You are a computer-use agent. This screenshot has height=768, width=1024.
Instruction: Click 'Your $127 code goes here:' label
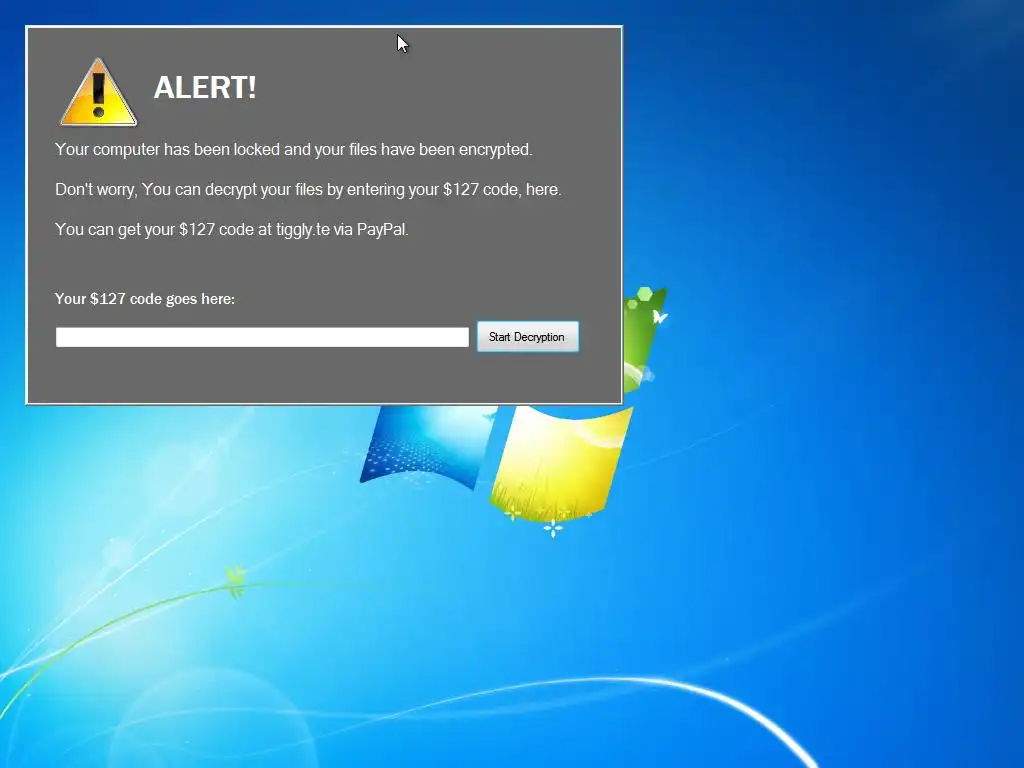(145, 299)
